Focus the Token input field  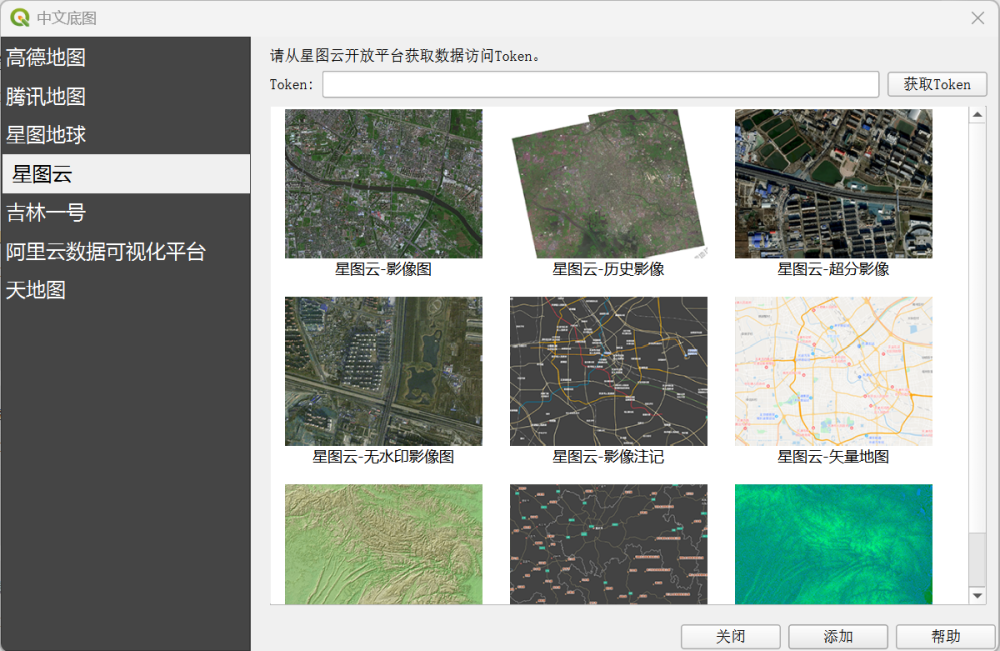pyautogui.click(x=600, y=85)
